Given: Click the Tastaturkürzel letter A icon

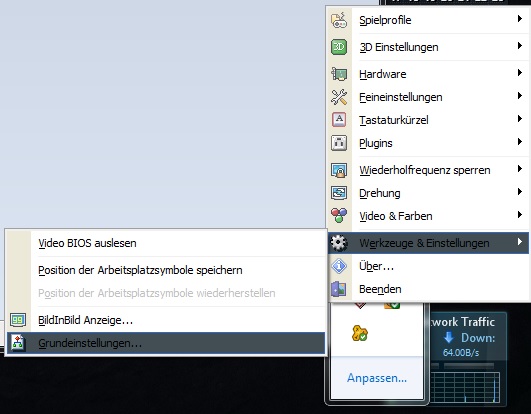Looking at the screenshot, I should point(339,120).
